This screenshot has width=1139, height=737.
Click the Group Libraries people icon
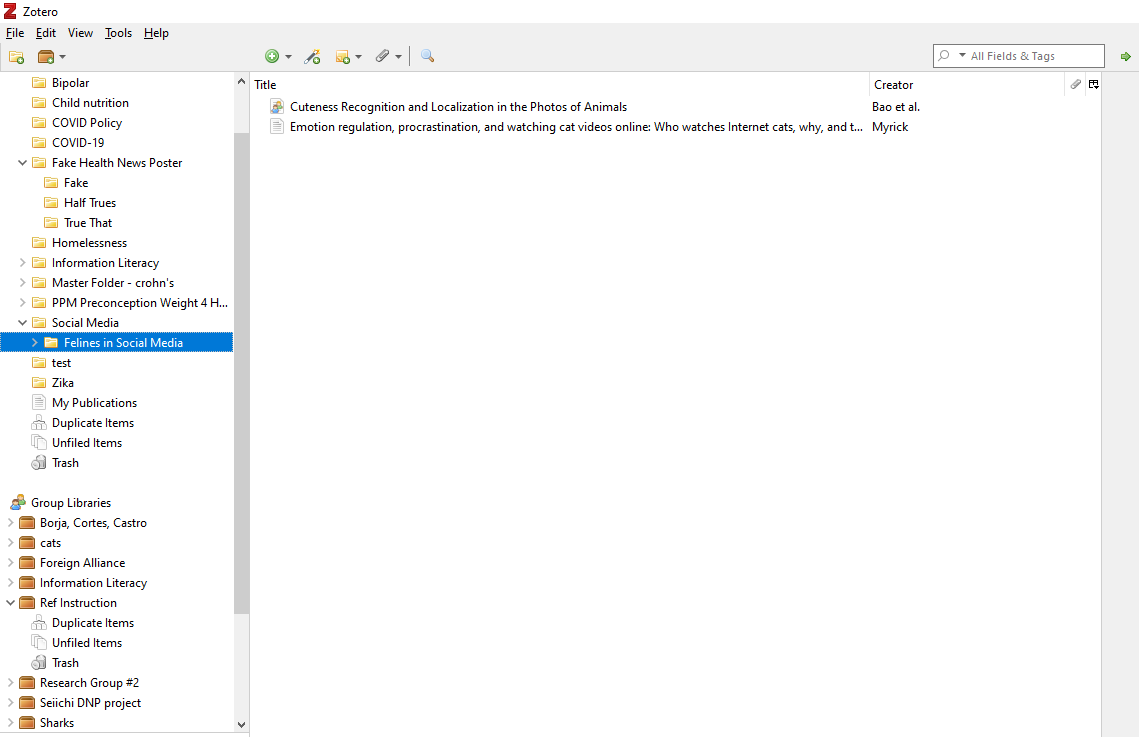[18, 502]
